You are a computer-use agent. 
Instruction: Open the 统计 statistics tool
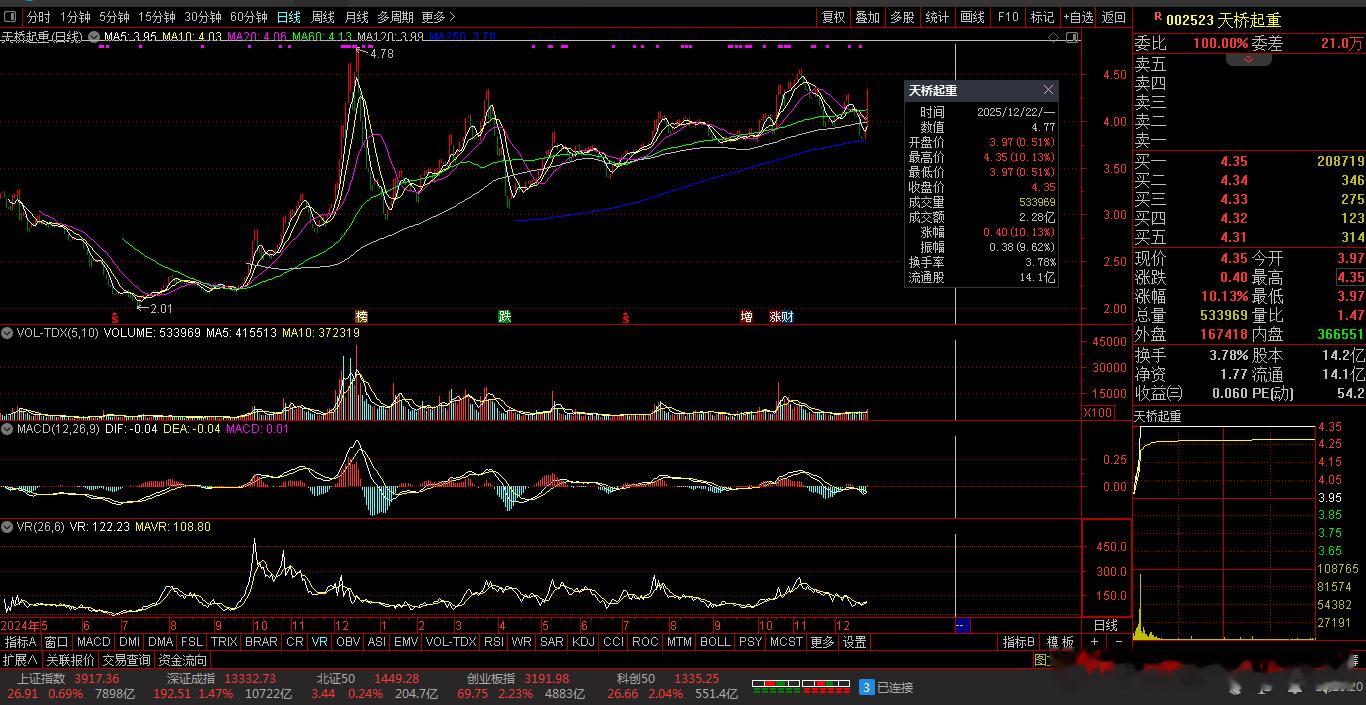[x=937, y=17]
